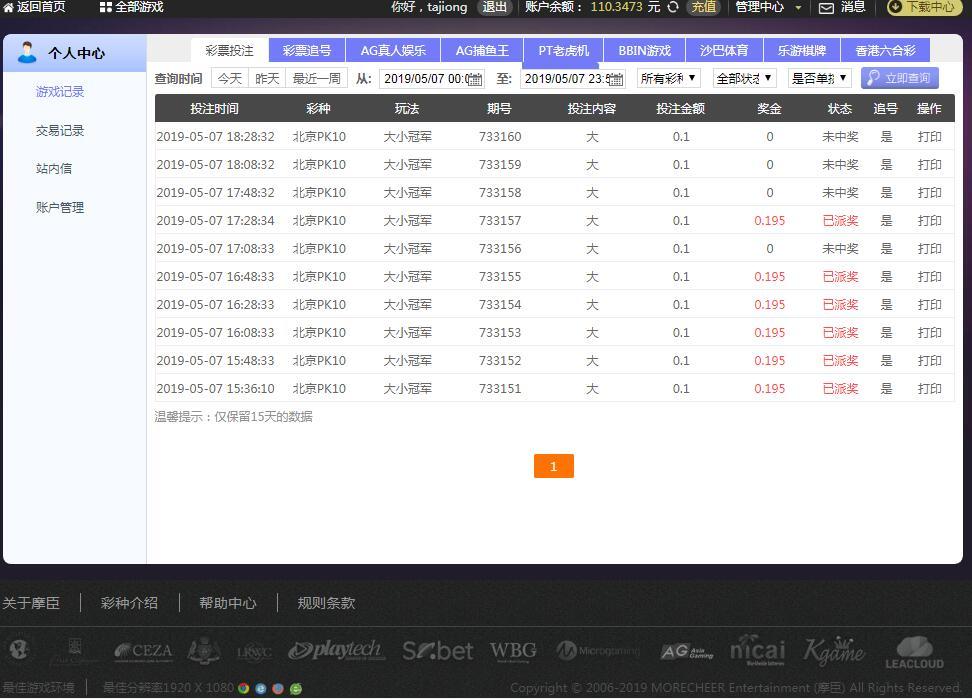Open calendar picker for start date
This screenshot has width=972, height=699.
click(x=475, y=79)
